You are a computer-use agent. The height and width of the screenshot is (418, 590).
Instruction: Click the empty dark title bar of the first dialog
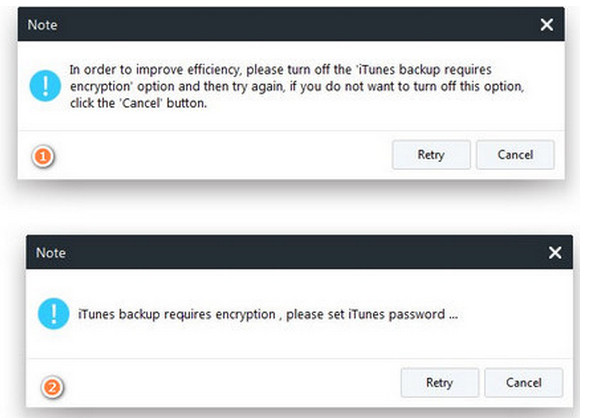[297, 25]
